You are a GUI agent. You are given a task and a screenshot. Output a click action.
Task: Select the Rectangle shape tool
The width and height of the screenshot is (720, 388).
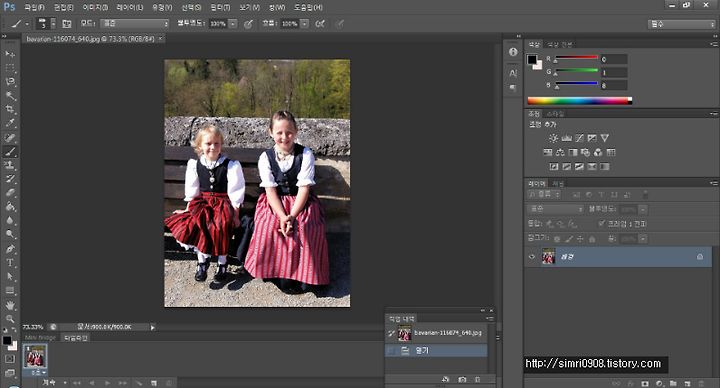pos(10,291)
